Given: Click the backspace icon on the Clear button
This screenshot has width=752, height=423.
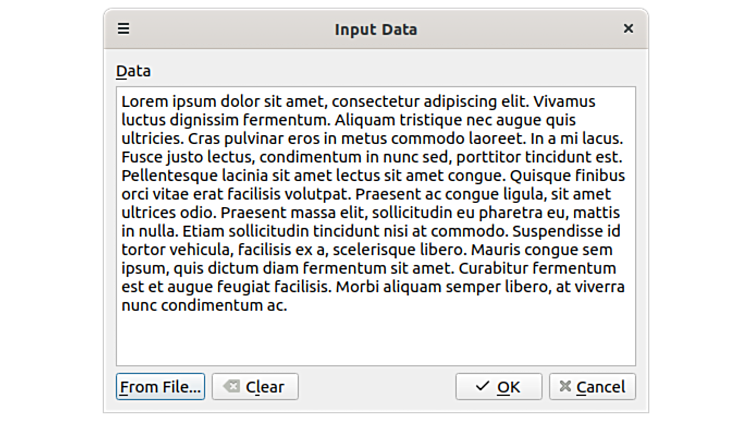Looking at the screenshot, I should click(x=231, y=387).
